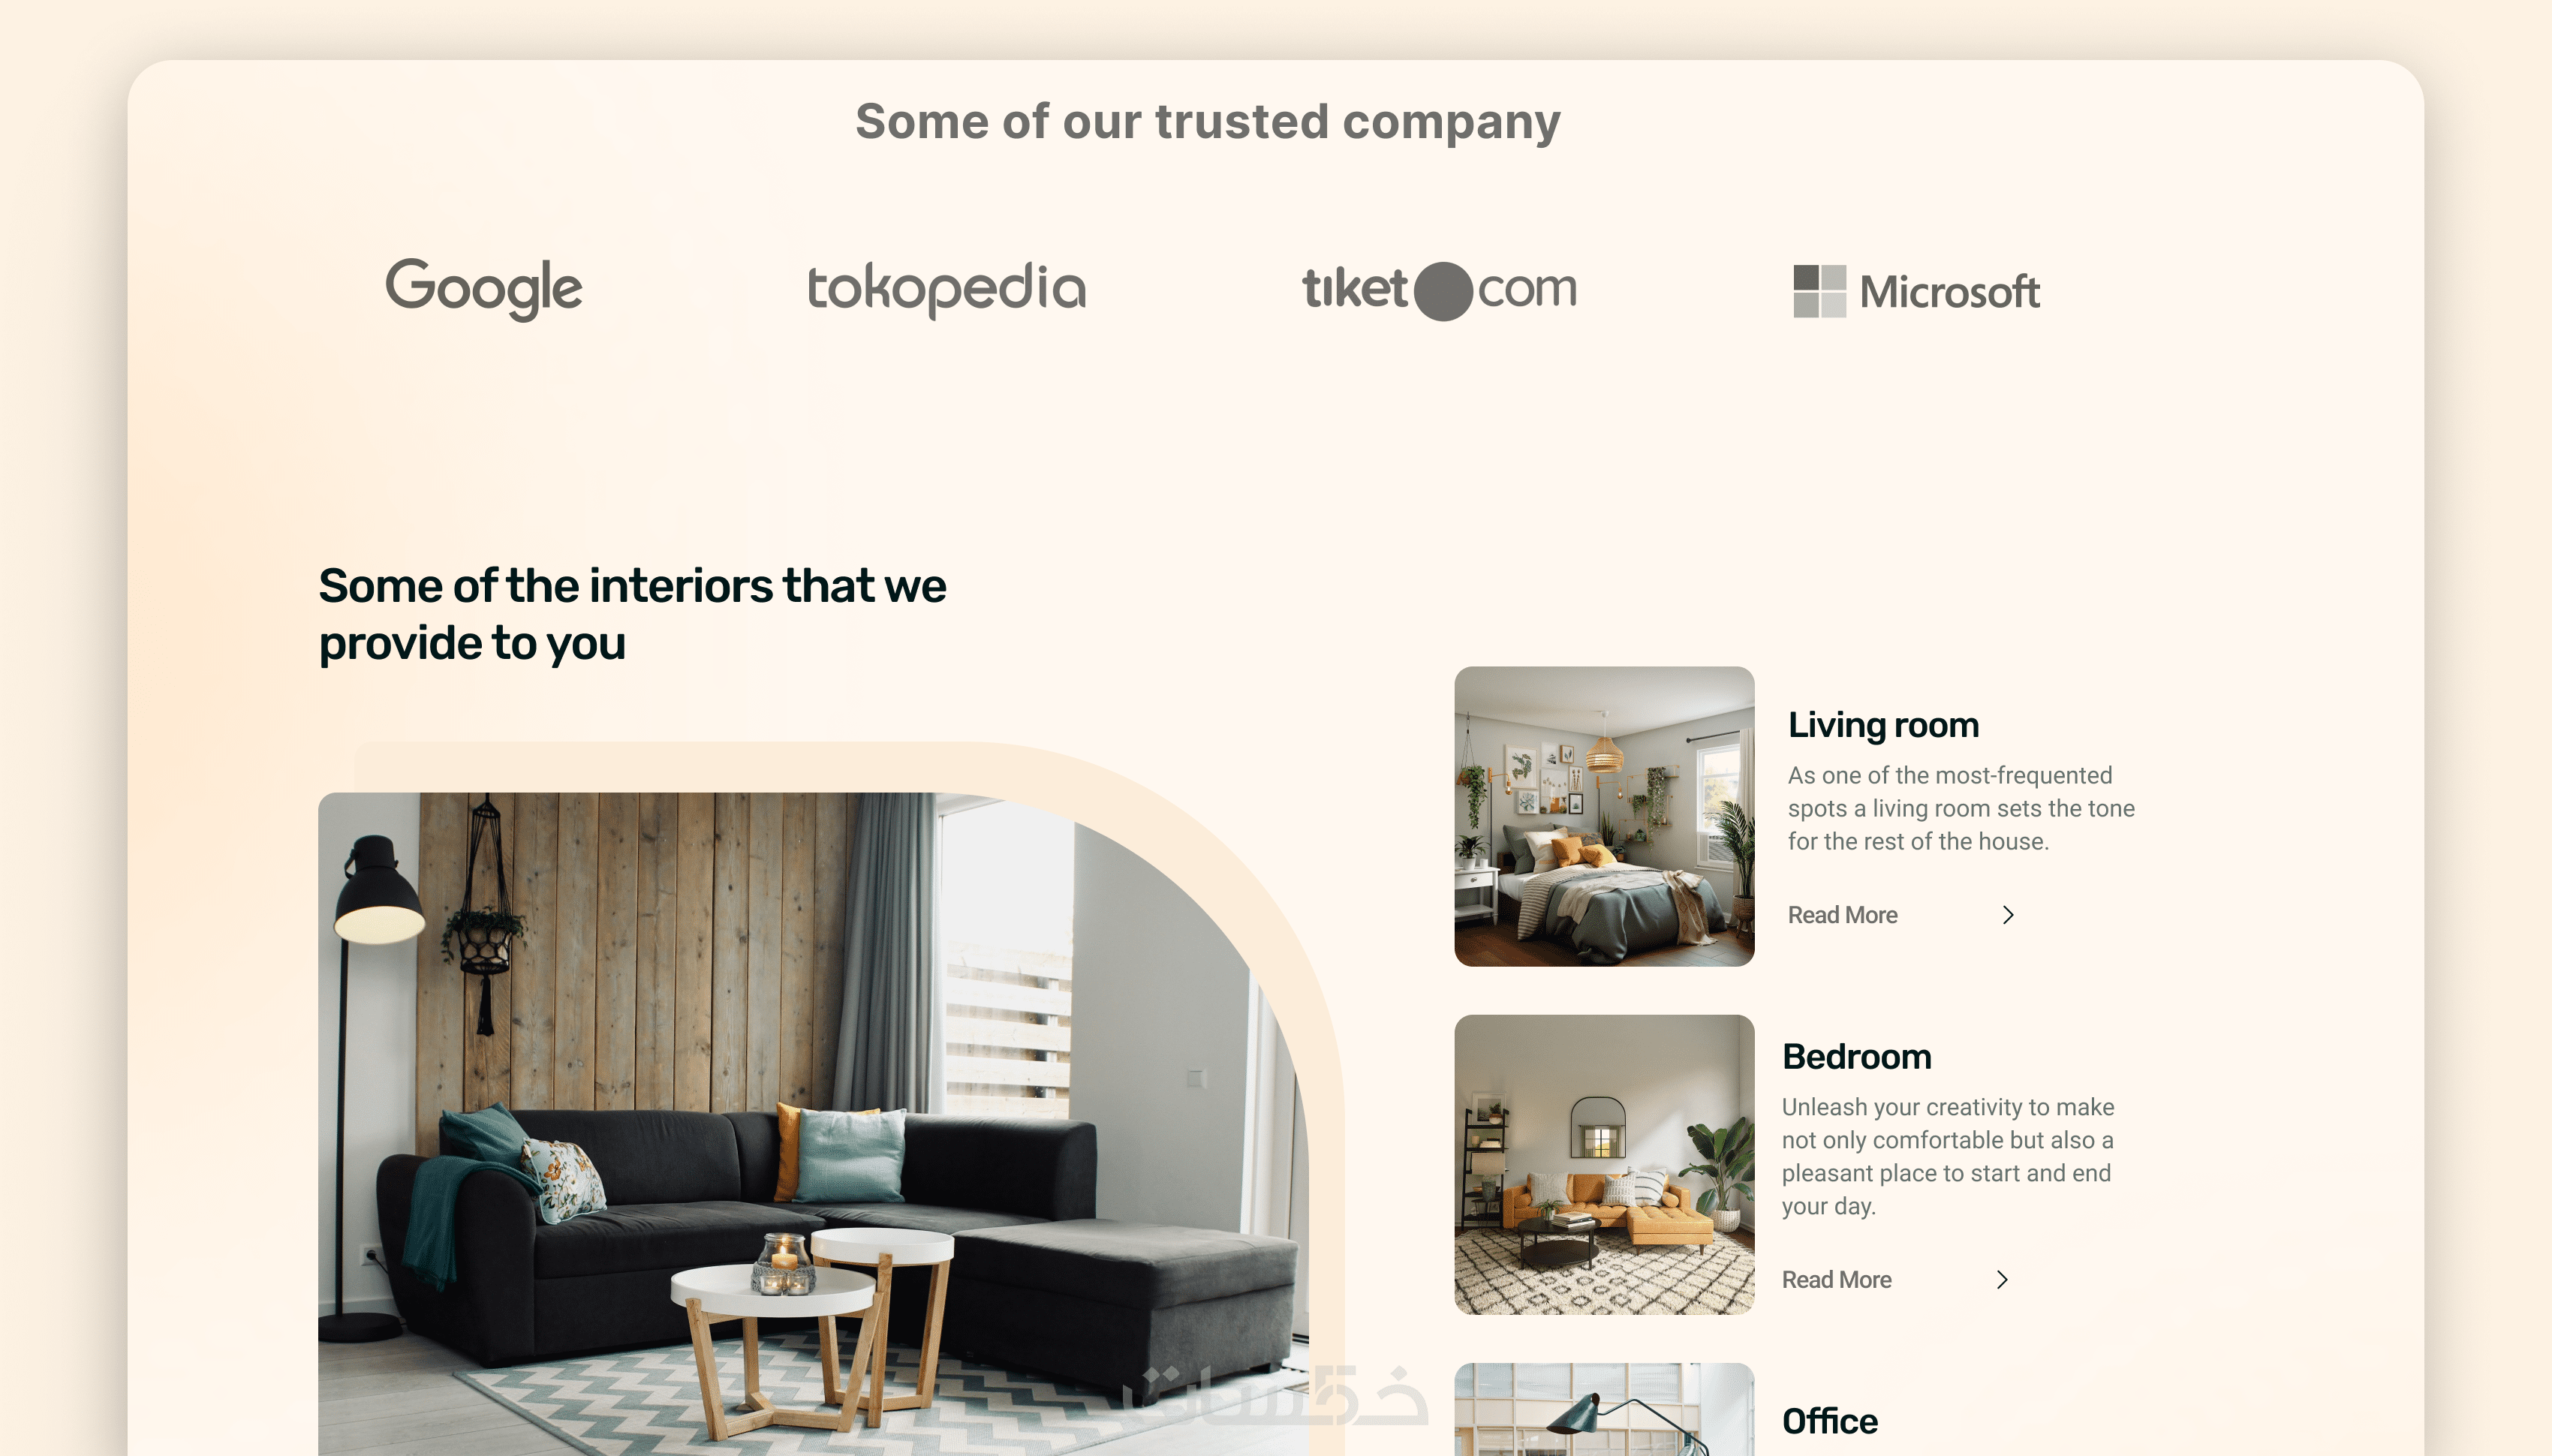
Task: Click the Living room heading
Action: point(1883,725)
